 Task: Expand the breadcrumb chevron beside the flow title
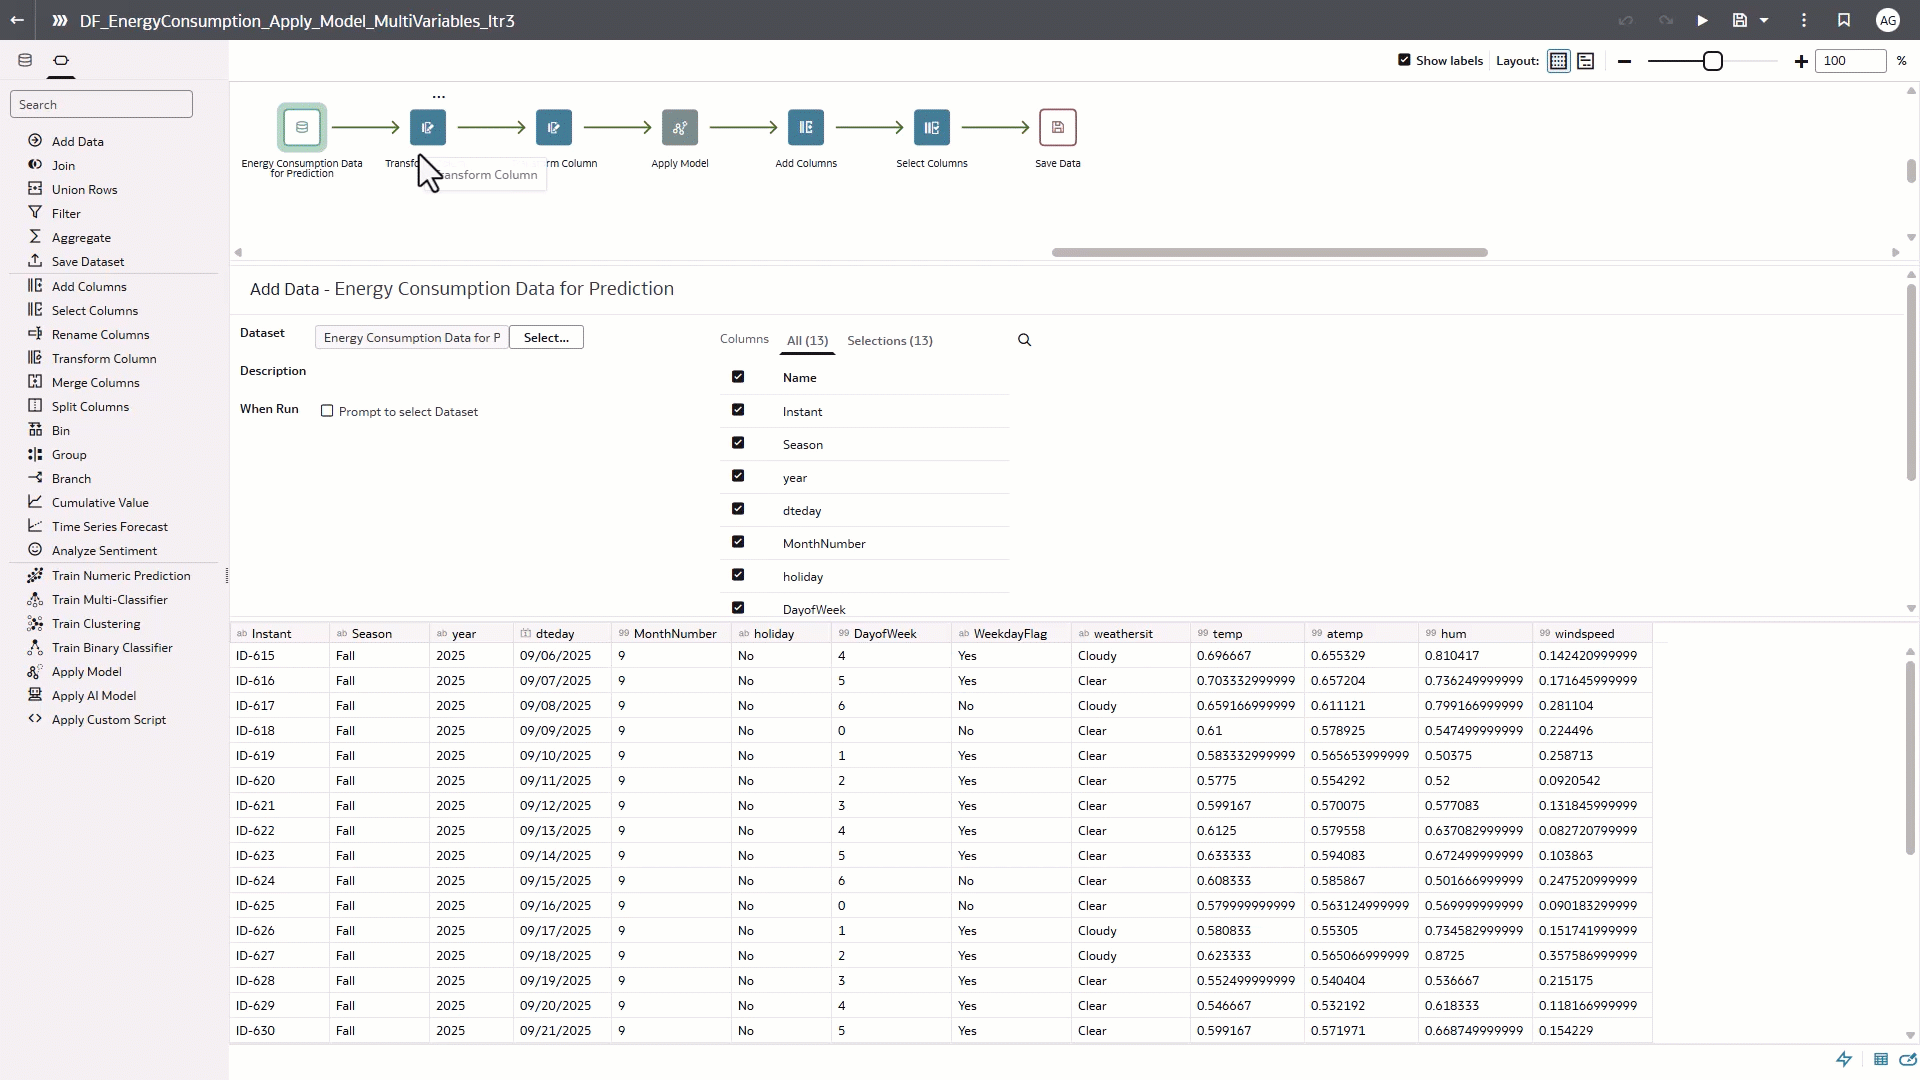[59, 20]
